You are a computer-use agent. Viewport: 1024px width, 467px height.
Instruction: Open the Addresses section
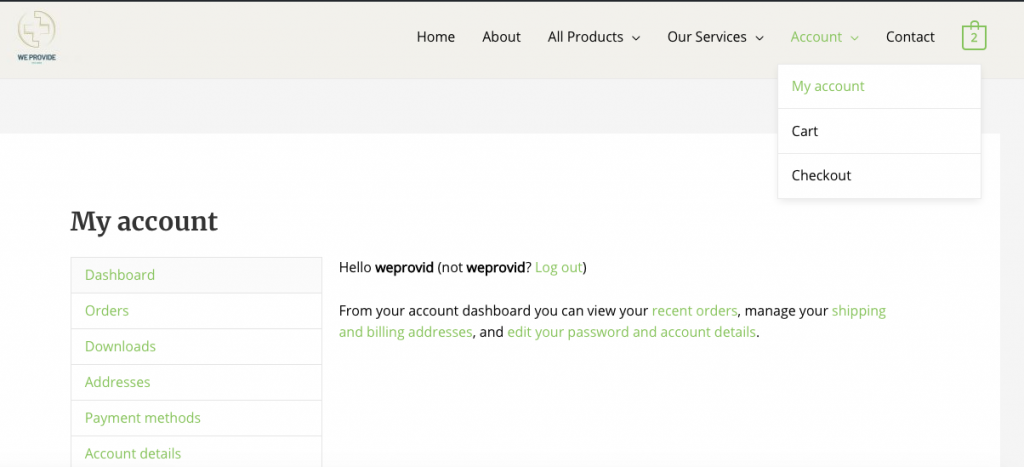pos(117,382)
